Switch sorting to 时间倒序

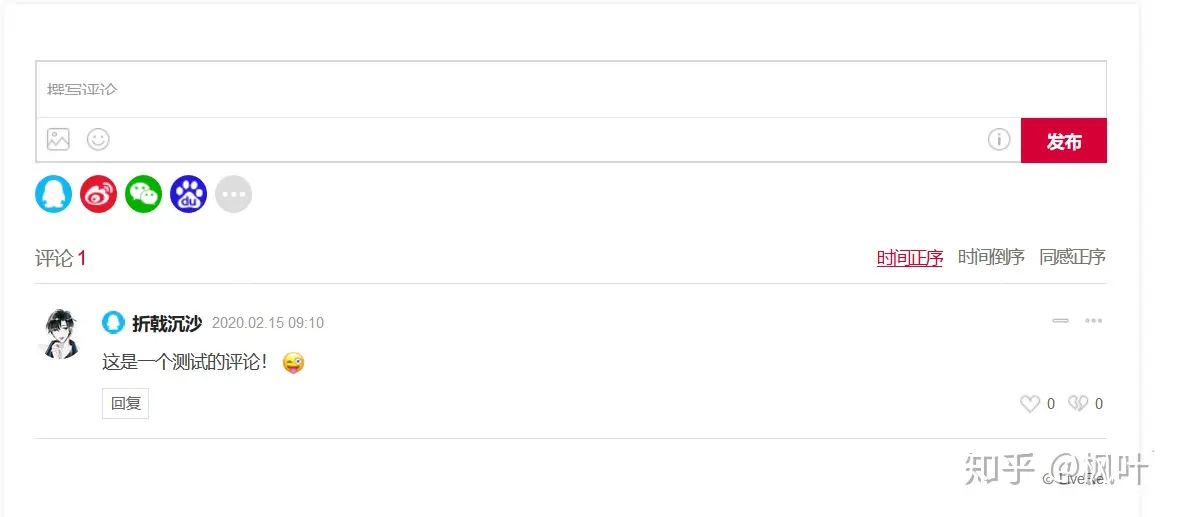pos(991,257)
